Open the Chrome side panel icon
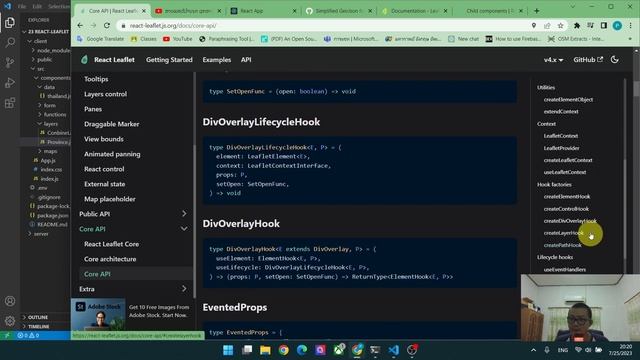The image size is (640, 360). pos(604,25)
